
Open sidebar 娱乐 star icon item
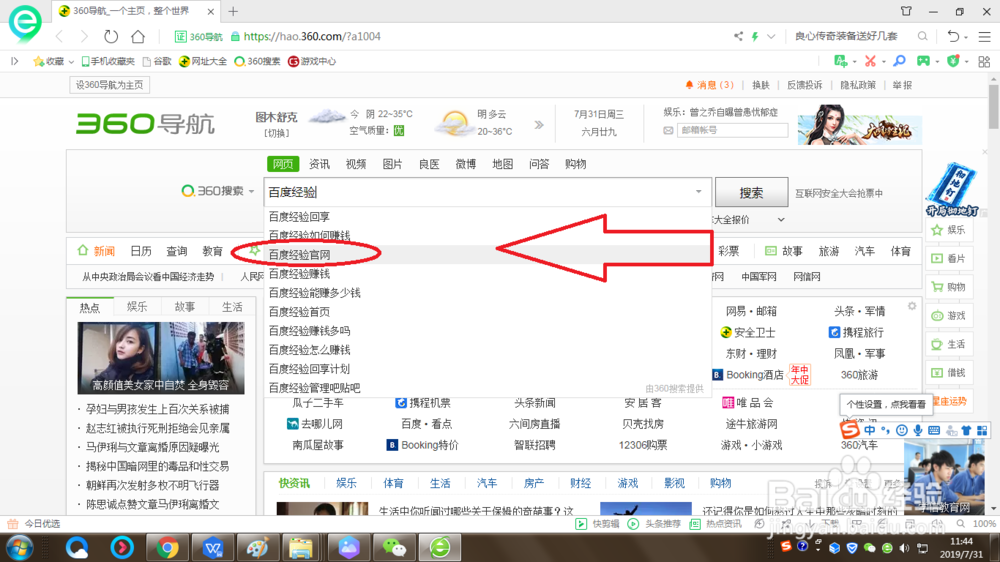point(948,230)
